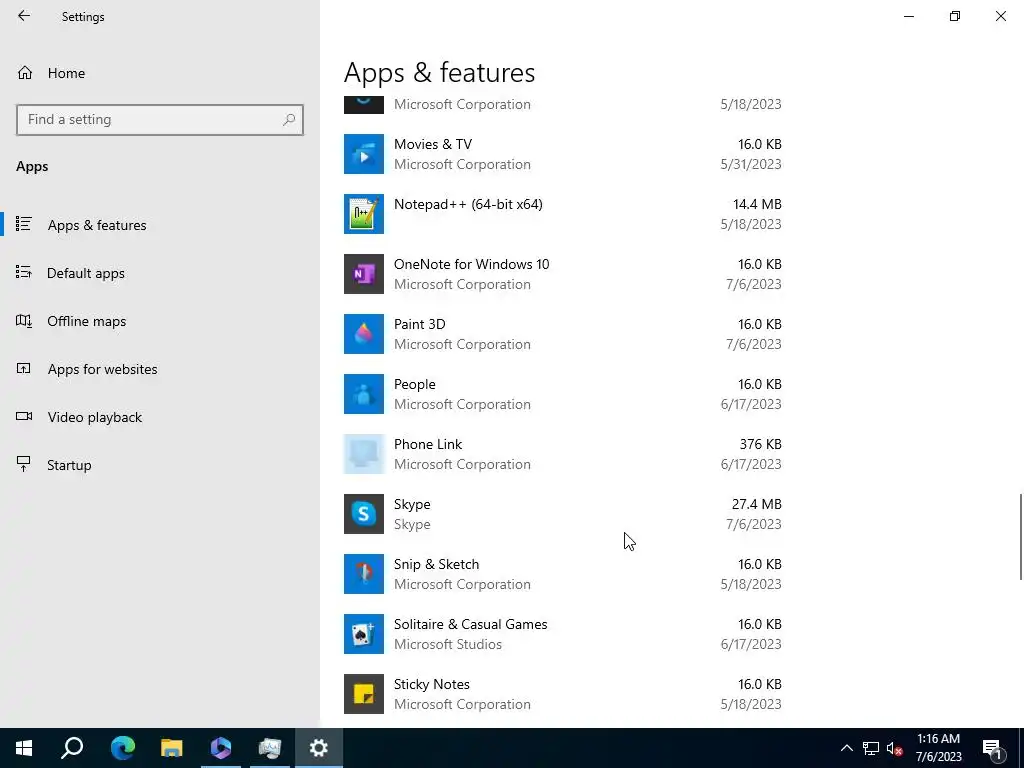Click the Apps & features page heading
1024x768 pixels.
(439, 72)
